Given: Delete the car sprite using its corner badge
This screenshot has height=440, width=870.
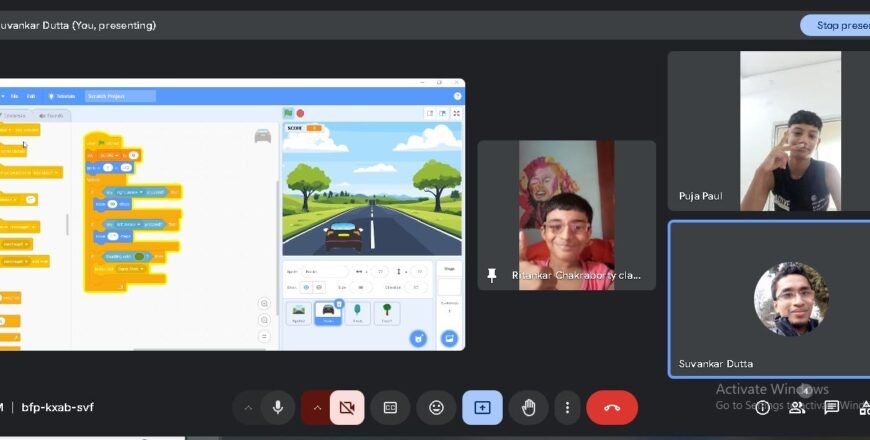Looking at the screenshot, I should 339,304.
